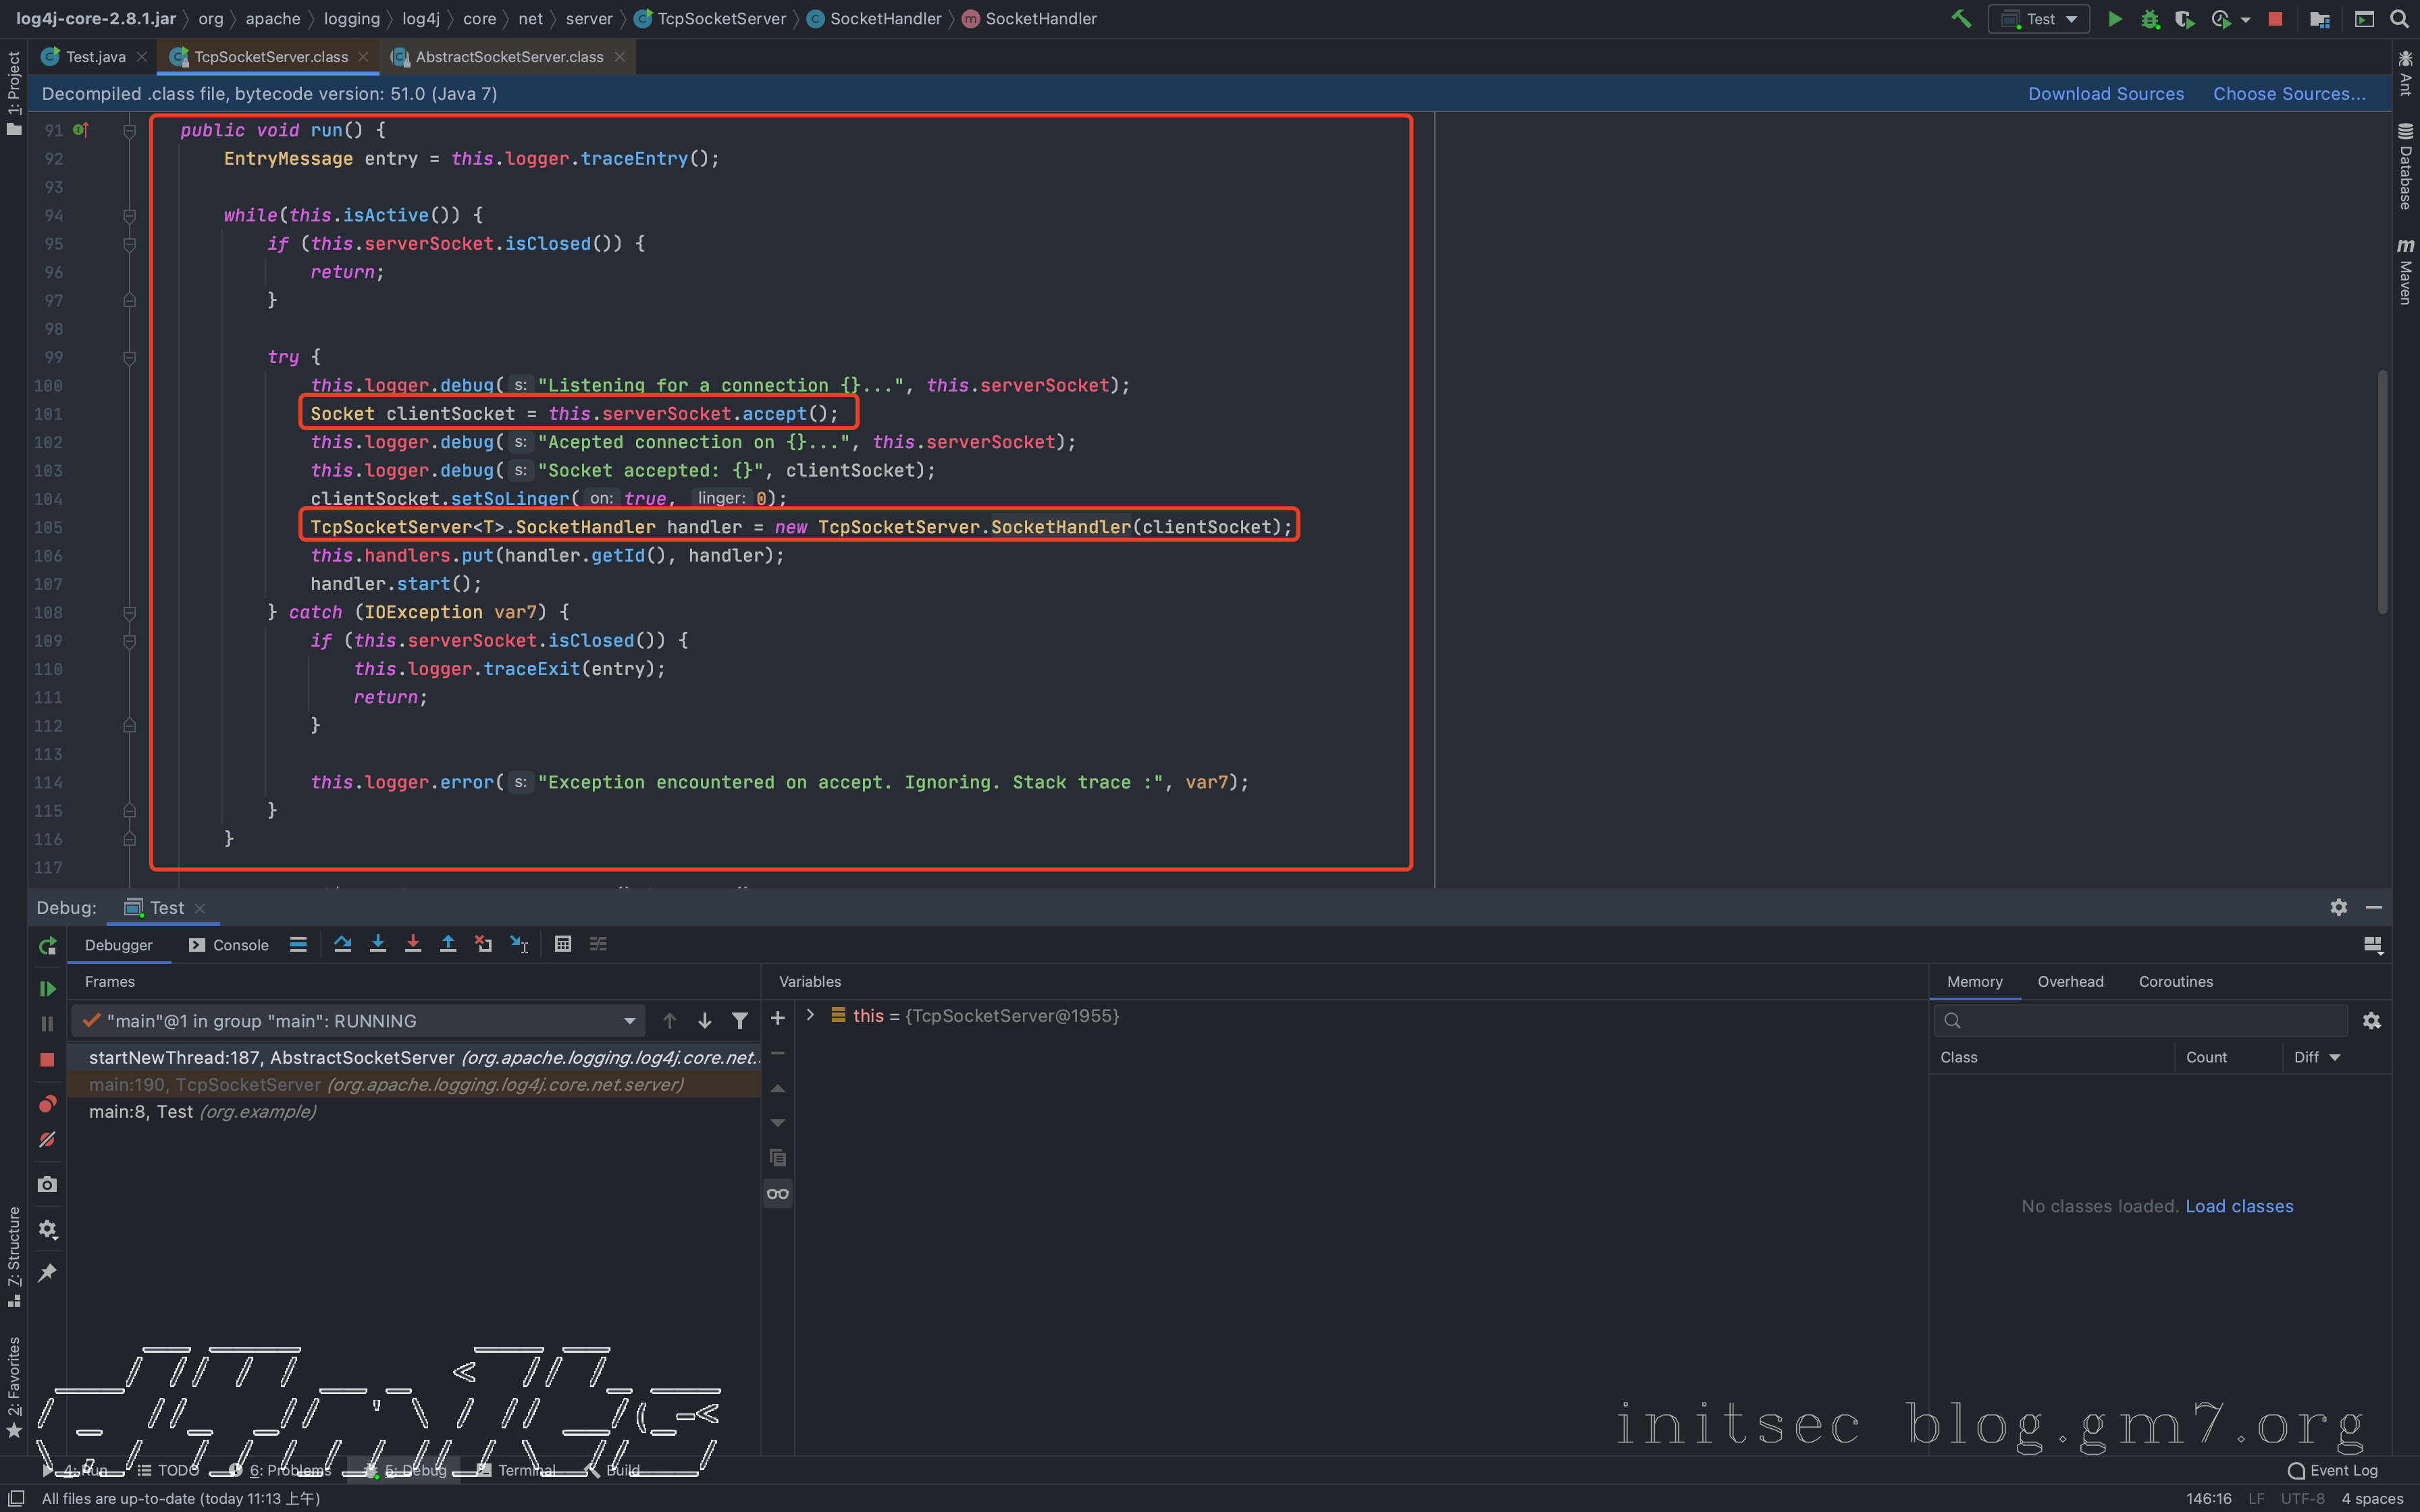Click the Step Into icon
Image resolution: width=2420 pixels, height=1512 pixels.
click(x=378, y=944)
